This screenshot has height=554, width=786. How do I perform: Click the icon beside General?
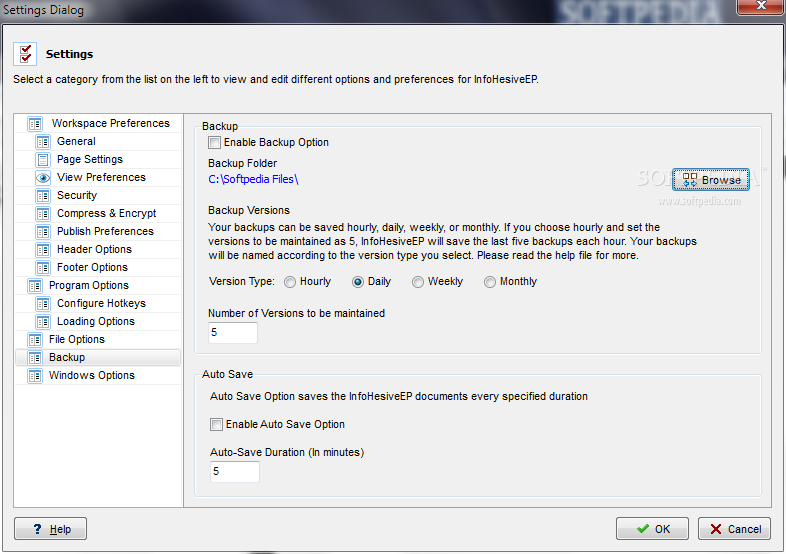point(43,141)
